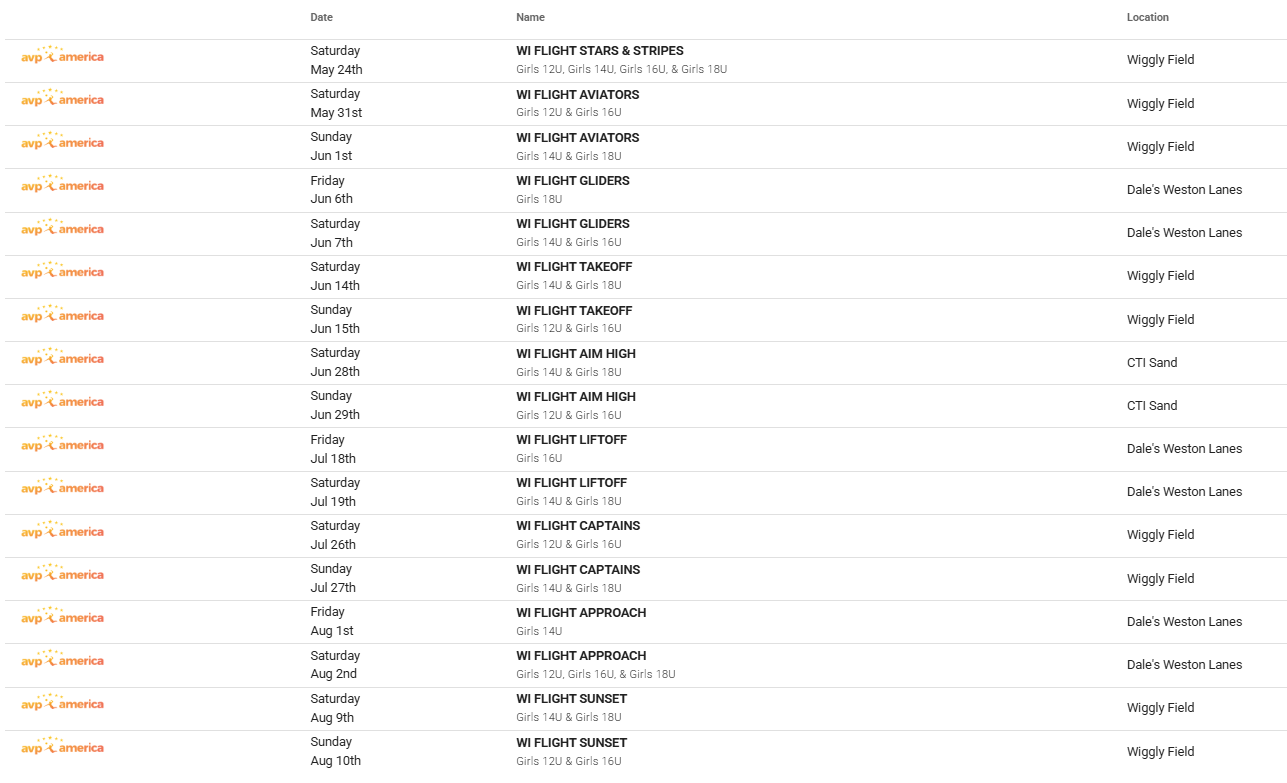
Task: Click the Date column header
Action: 322,17
